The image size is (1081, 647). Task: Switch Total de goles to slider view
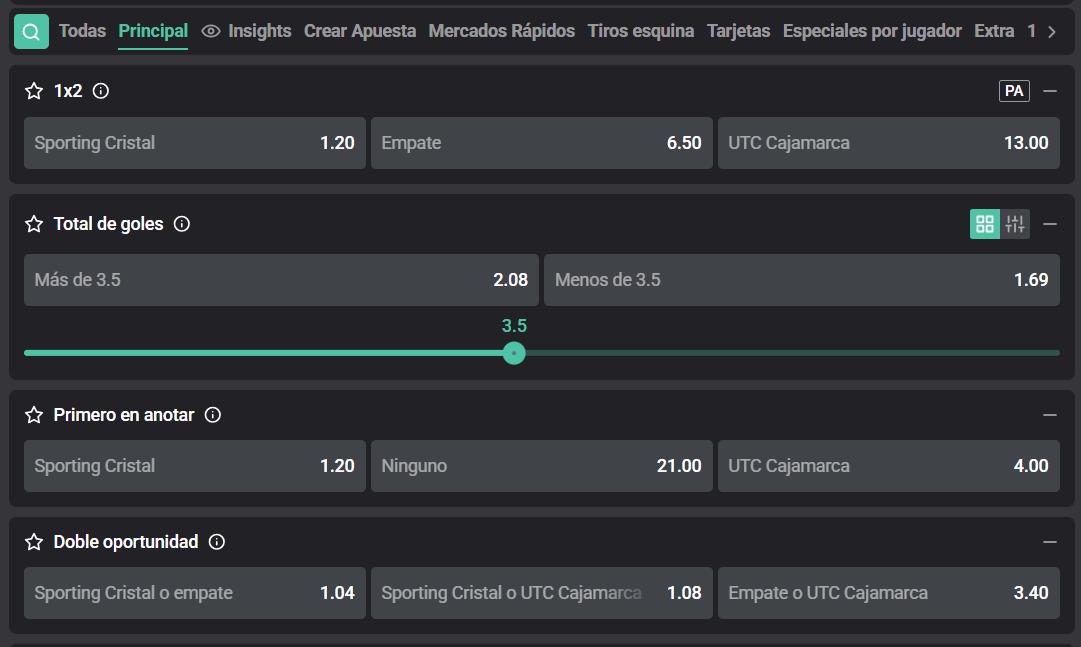tap(1015, 224)
